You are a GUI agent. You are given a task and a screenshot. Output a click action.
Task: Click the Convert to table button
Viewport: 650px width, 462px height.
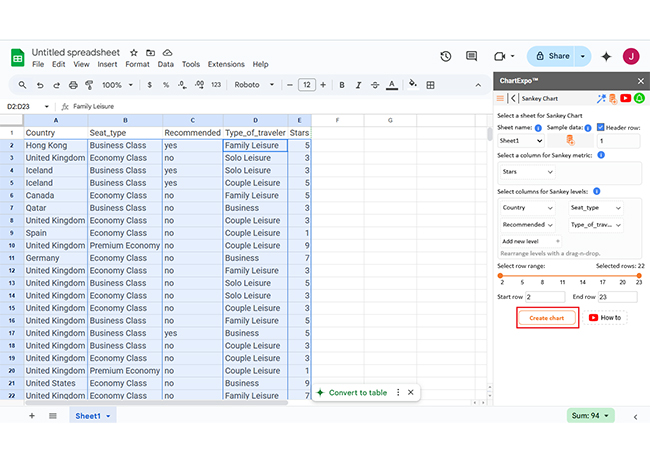point(357,393)
